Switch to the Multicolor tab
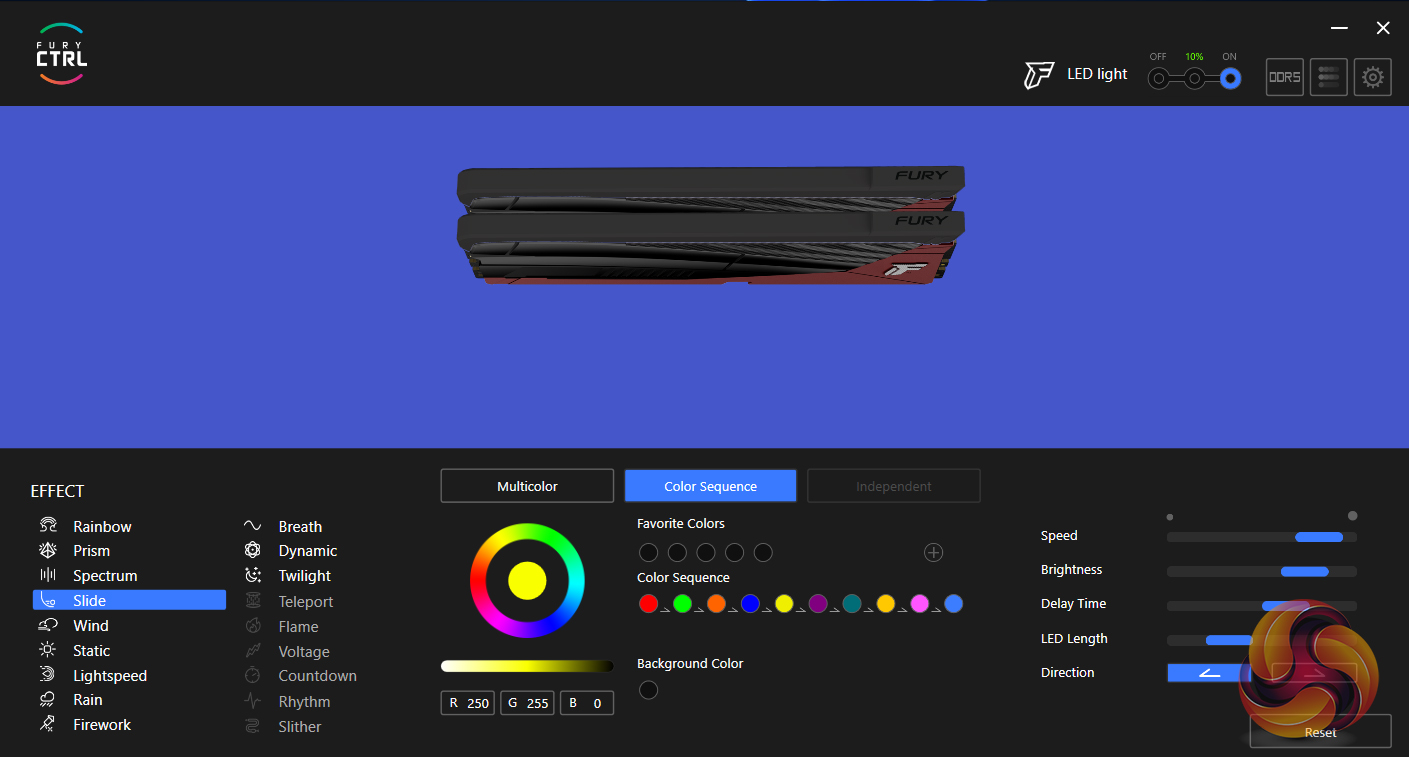 (527, 486)
